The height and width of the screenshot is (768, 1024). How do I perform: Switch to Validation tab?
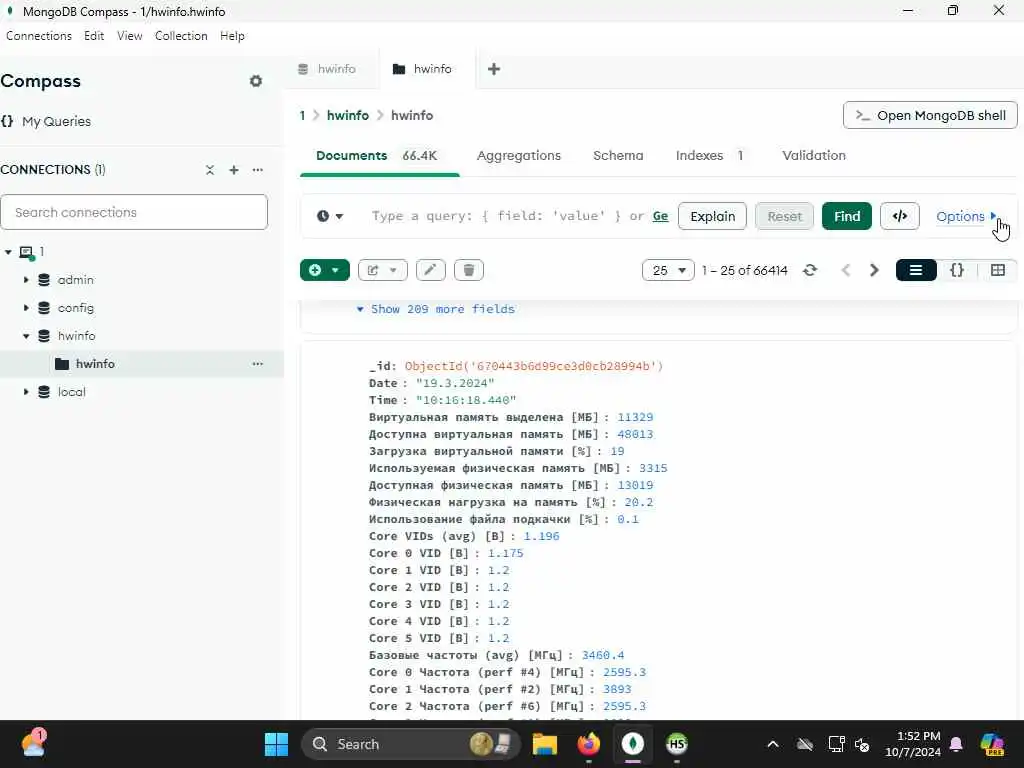814,155
